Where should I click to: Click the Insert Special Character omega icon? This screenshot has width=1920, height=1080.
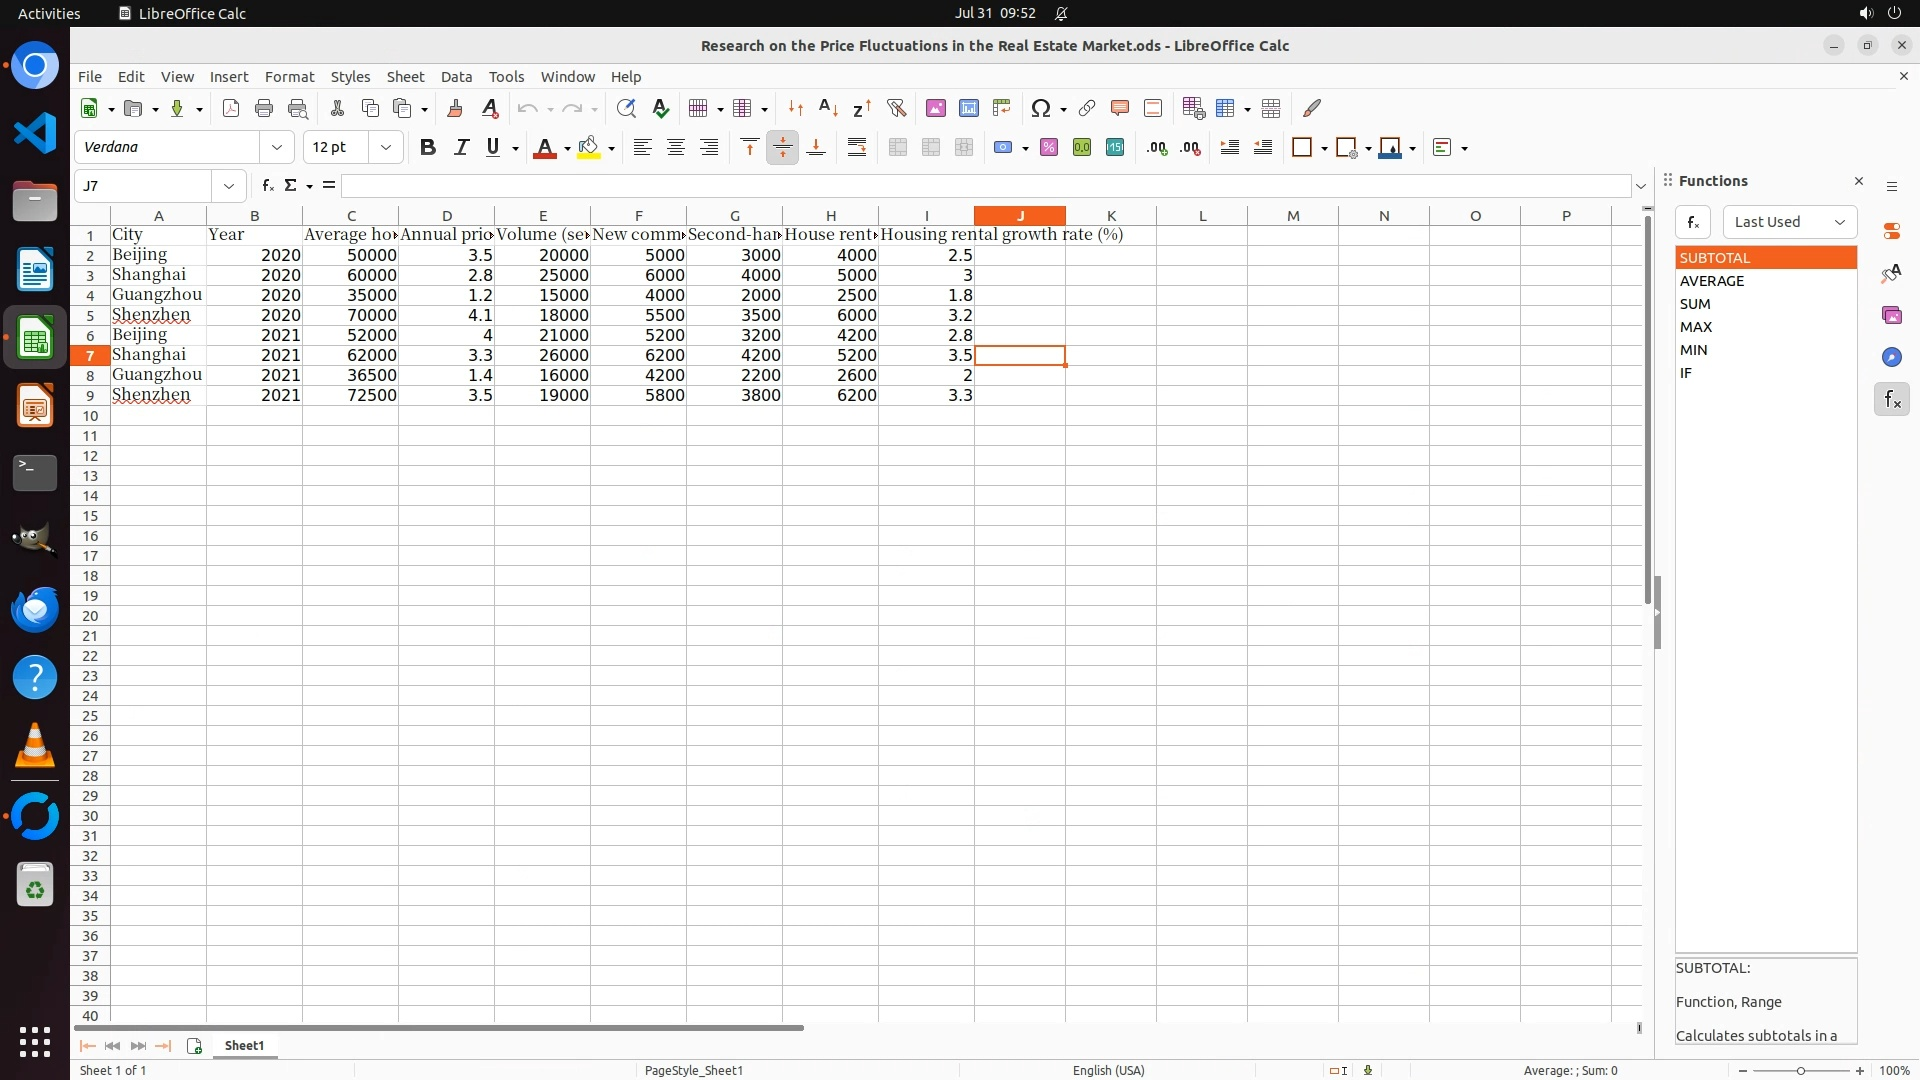pos(1041,108)
